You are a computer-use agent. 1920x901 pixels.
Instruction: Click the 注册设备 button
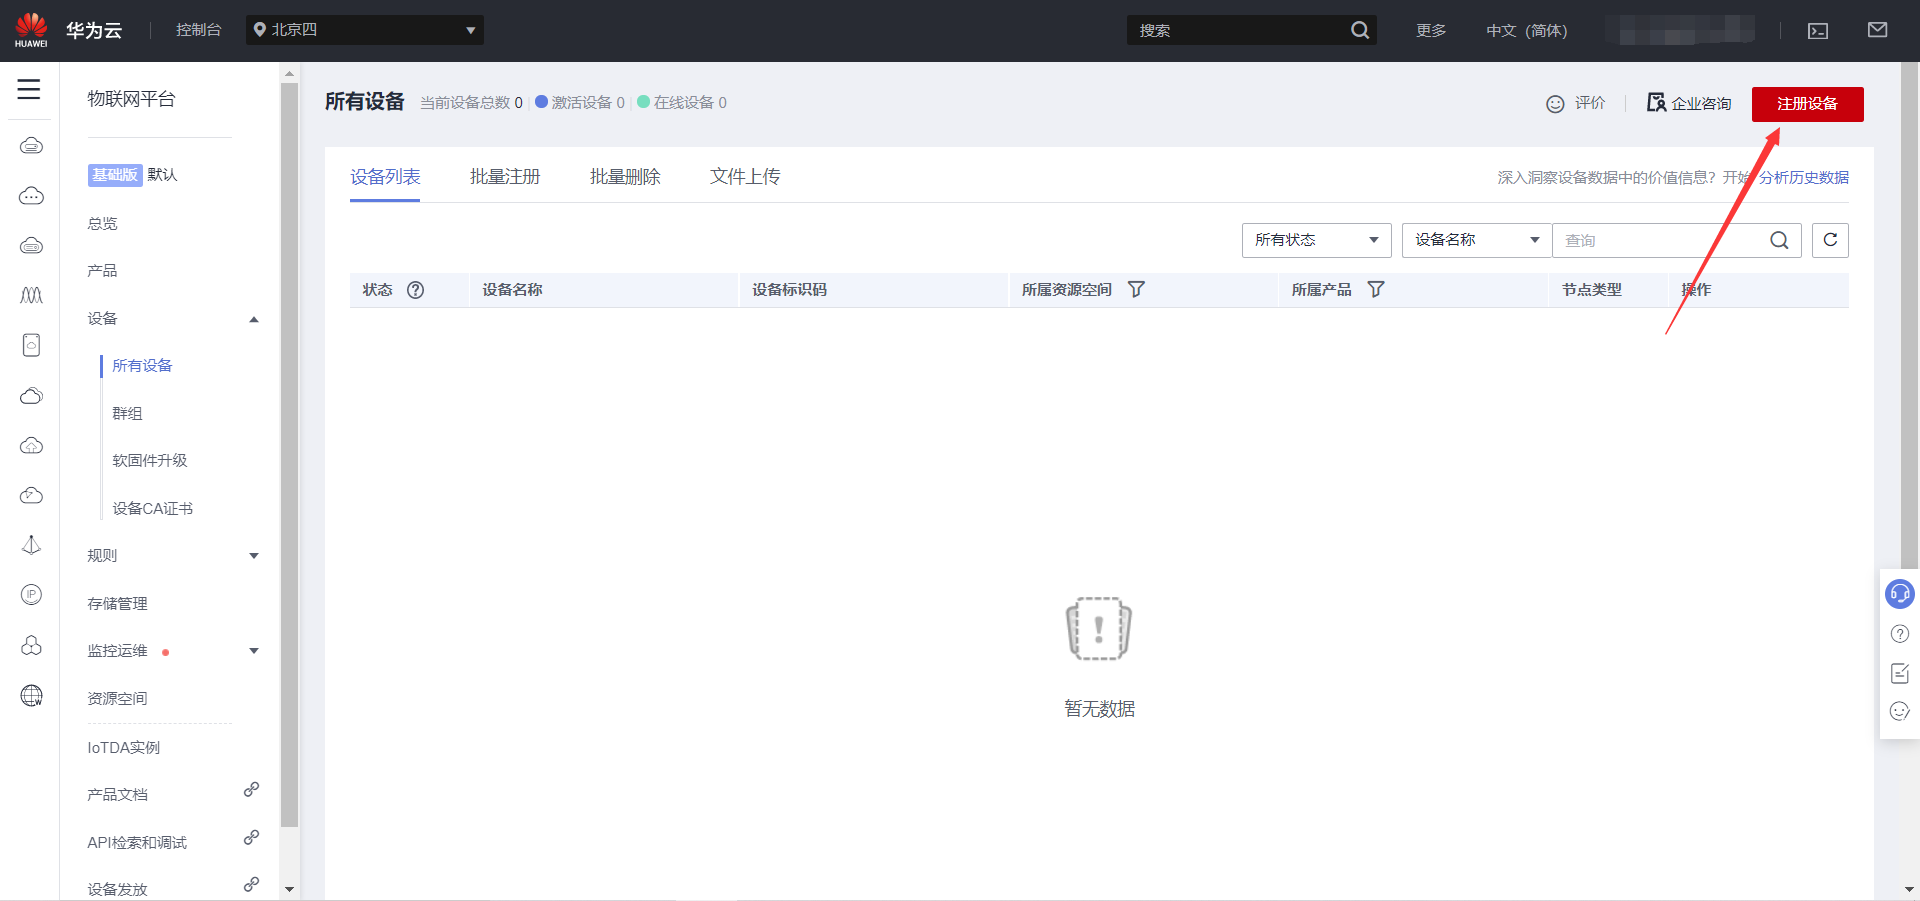[1807, 104]
